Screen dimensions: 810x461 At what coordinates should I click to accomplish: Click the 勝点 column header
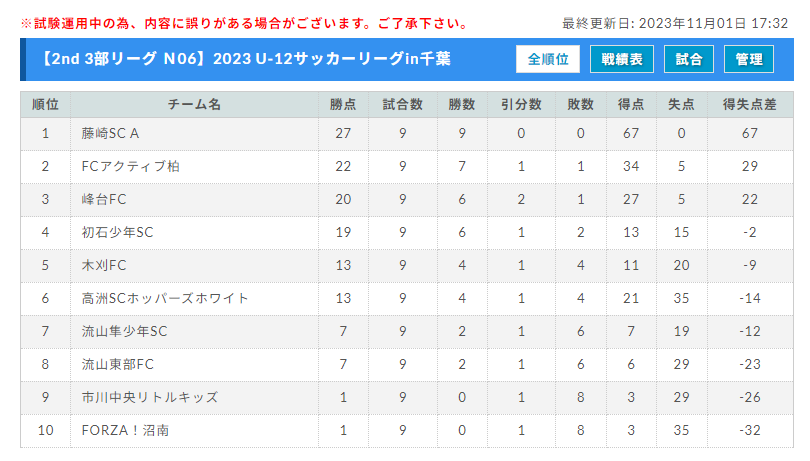tap(343, 104)
